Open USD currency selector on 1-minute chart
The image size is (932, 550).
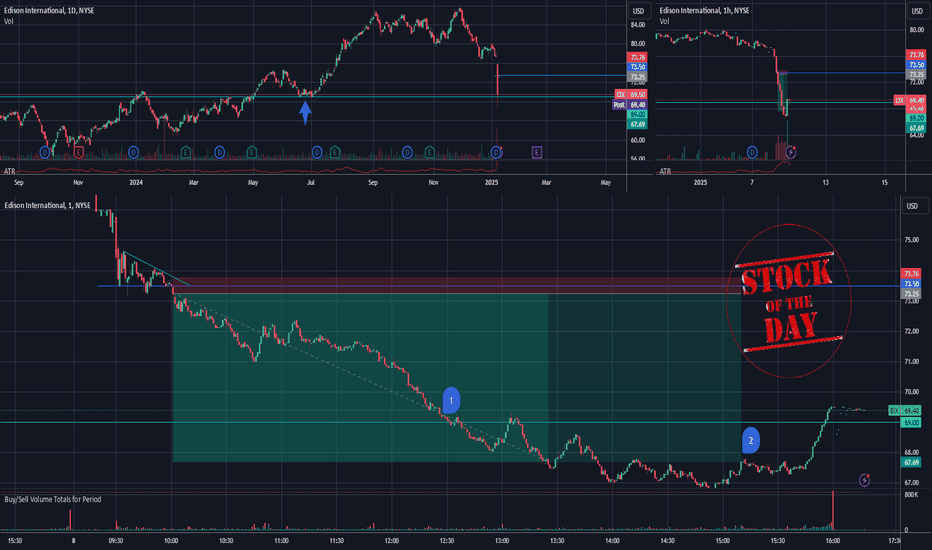coord(912,206)
